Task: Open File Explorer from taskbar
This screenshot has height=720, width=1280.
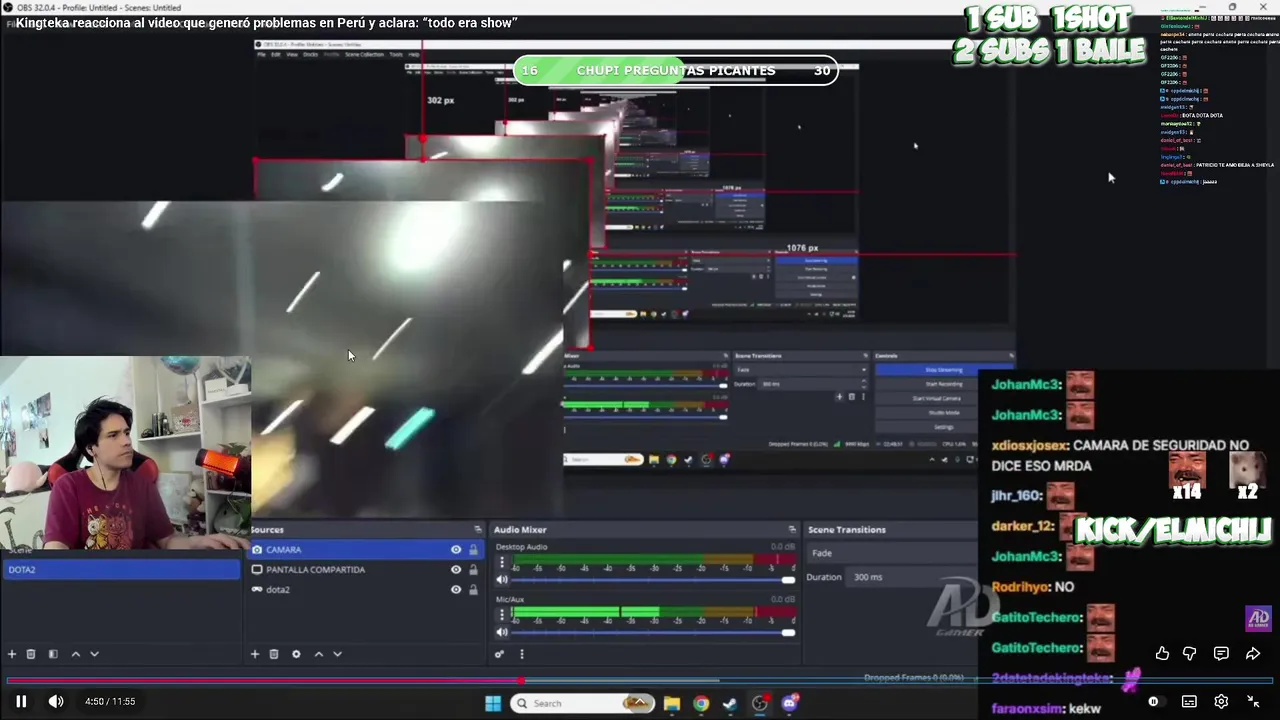Action: click(x=672, y=703)
